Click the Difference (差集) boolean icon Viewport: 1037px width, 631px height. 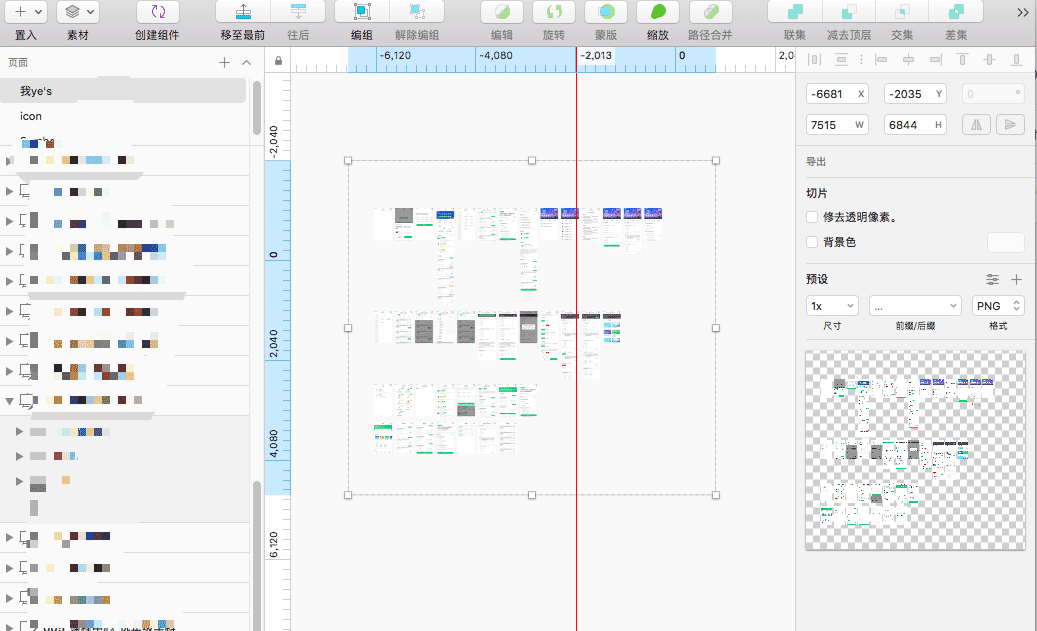tap(956, 12)
